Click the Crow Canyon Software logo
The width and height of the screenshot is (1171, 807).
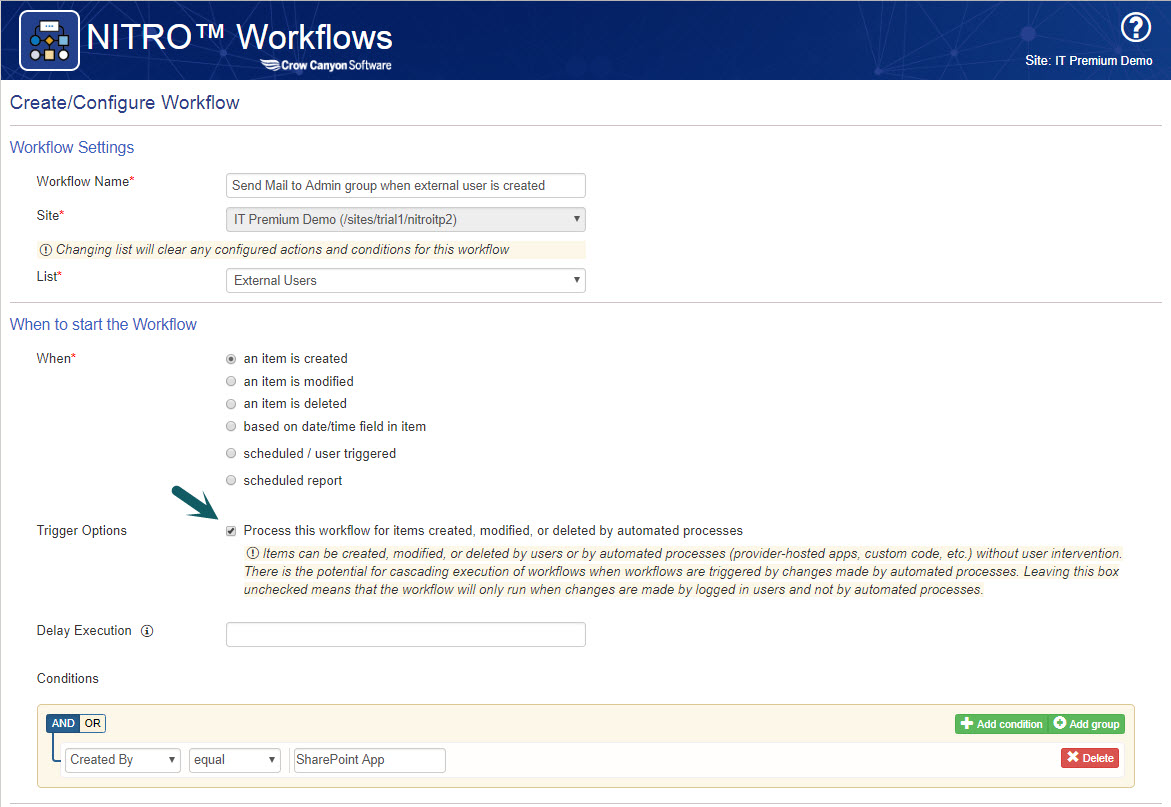point(326,65)
